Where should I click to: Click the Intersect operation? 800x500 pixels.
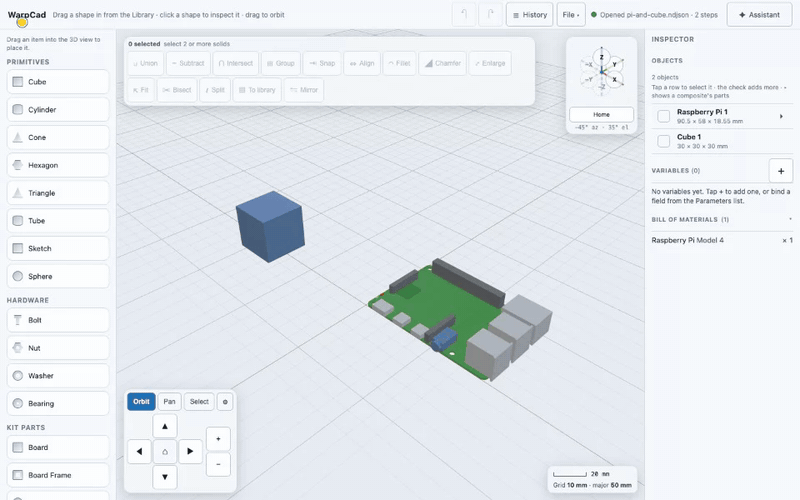[x=236, y=63]
